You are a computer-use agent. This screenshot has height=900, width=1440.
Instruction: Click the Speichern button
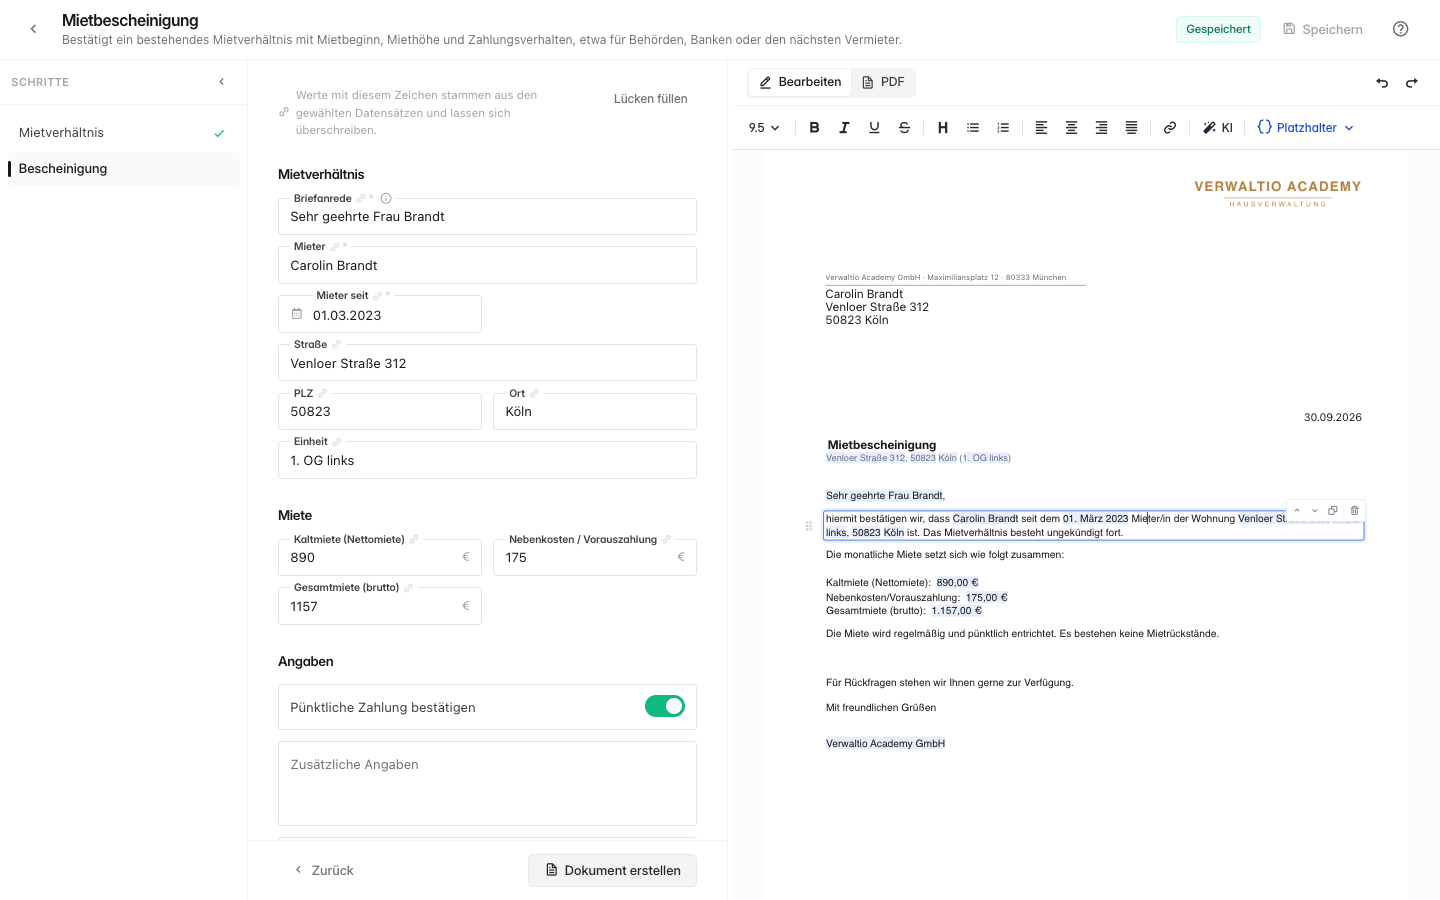tap(1323, 29)
